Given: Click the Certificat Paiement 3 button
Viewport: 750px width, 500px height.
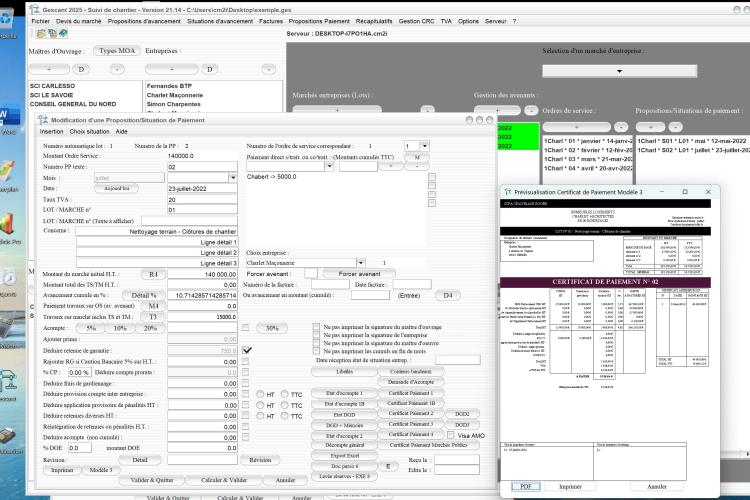Looking at the screenshot, I should point(410,424).
